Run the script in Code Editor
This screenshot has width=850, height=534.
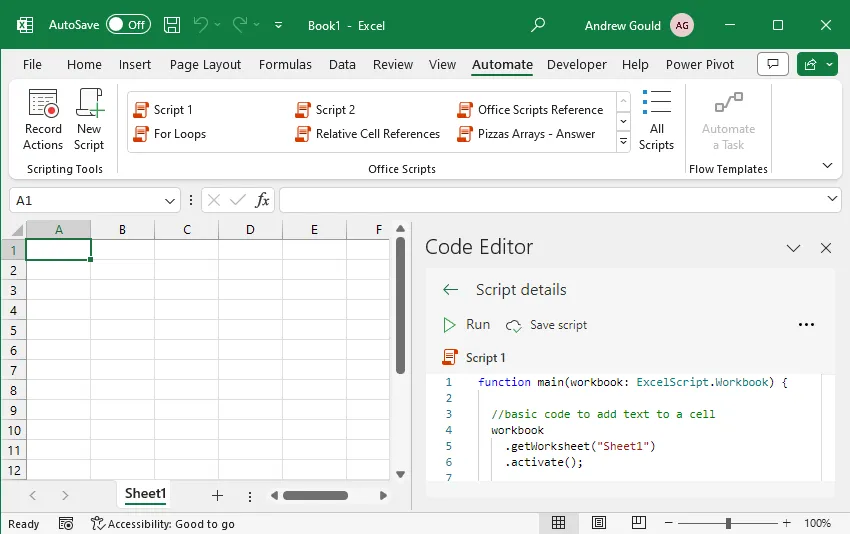pos(467,325)
